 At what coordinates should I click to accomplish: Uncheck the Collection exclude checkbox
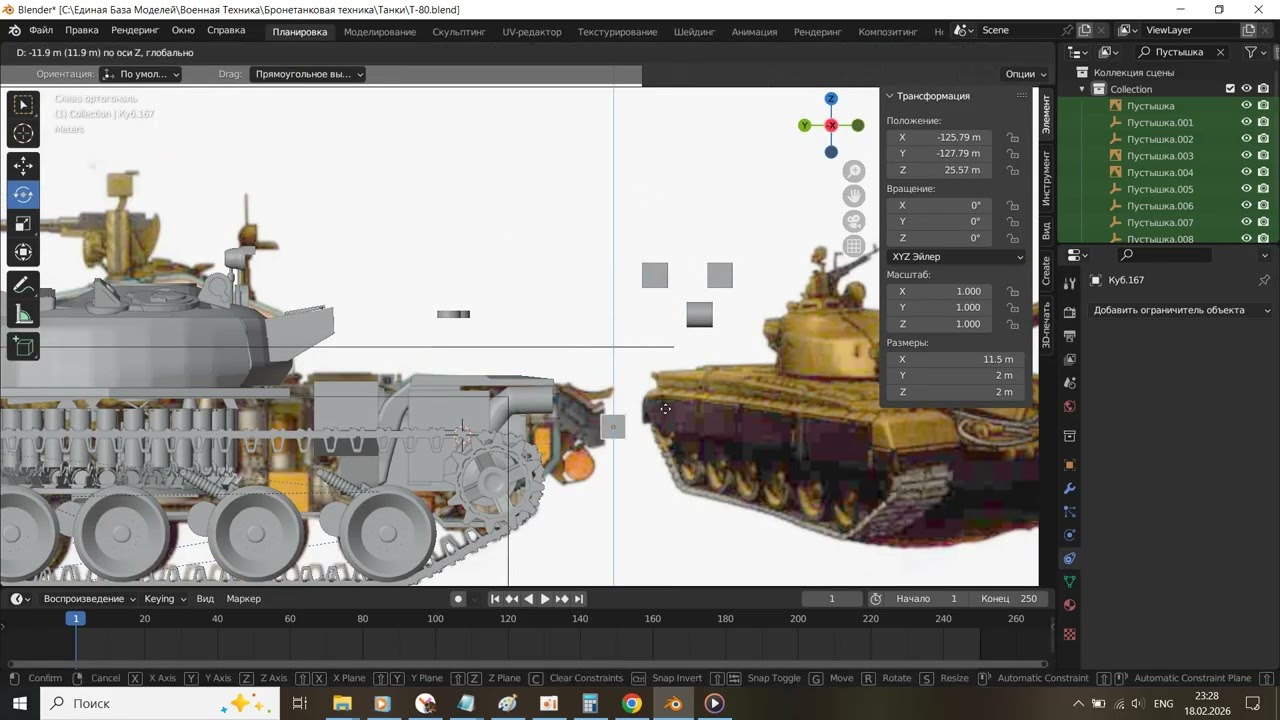click(x=1230, y=89)
